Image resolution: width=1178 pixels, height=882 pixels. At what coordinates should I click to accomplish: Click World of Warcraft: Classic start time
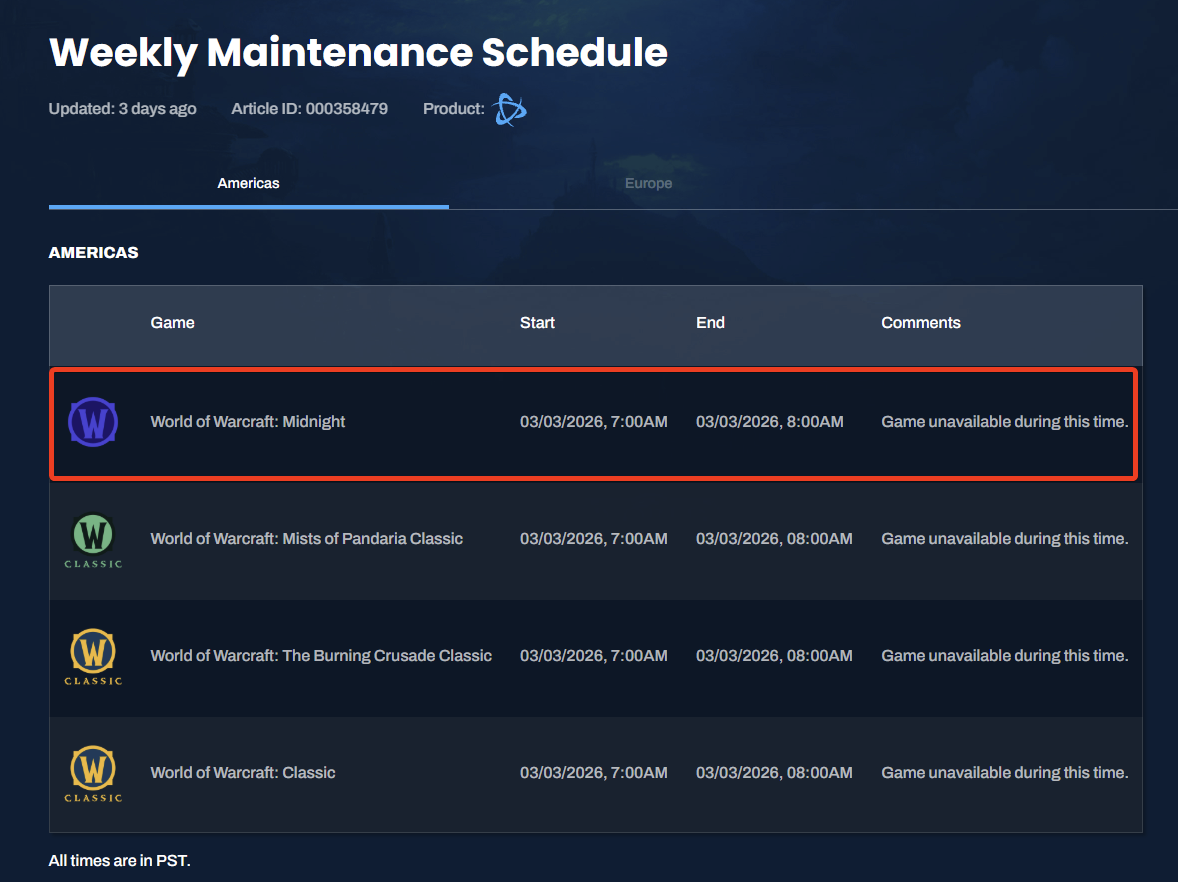click(594, 772)
